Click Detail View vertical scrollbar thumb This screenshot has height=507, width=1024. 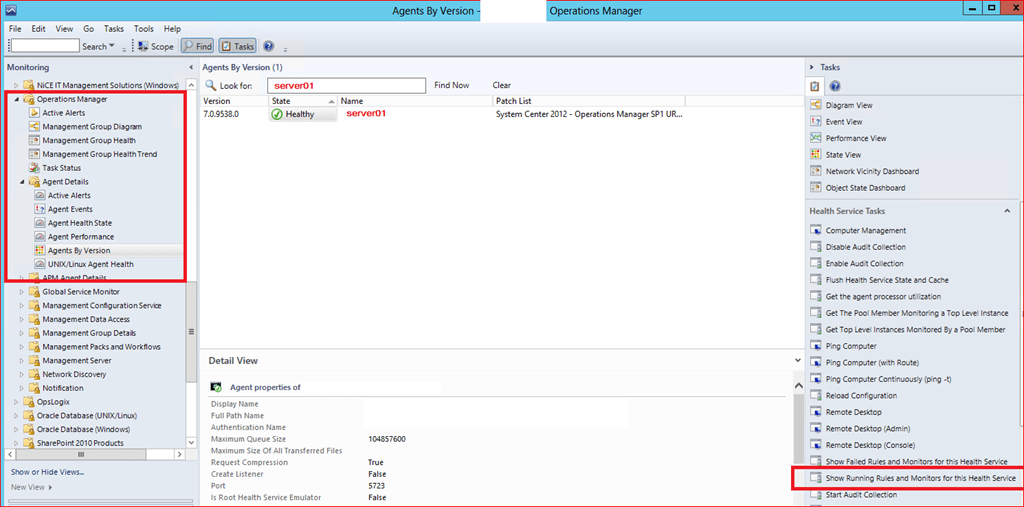[x=798, y=427]
